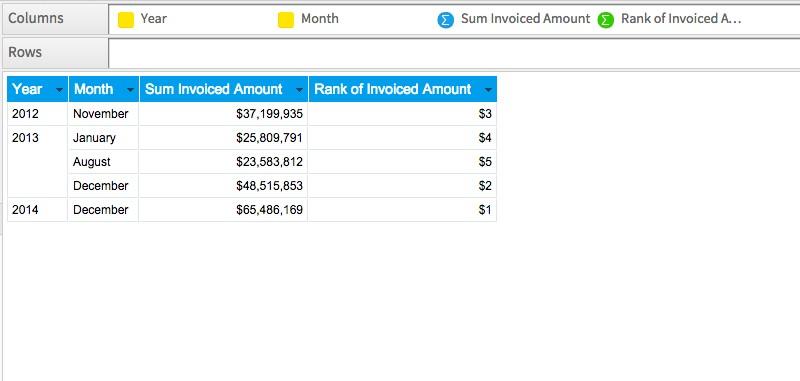Image resolution: width=800 pixels, height=381 pixels.
Task: Select the Year field in Columns list
Action: pyautogui.click(x=154, y=19)
